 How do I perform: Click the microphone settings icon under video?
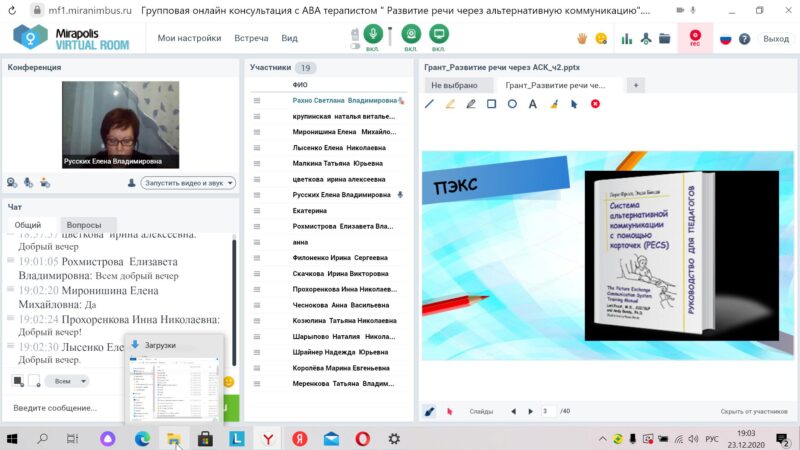(29, 183)
